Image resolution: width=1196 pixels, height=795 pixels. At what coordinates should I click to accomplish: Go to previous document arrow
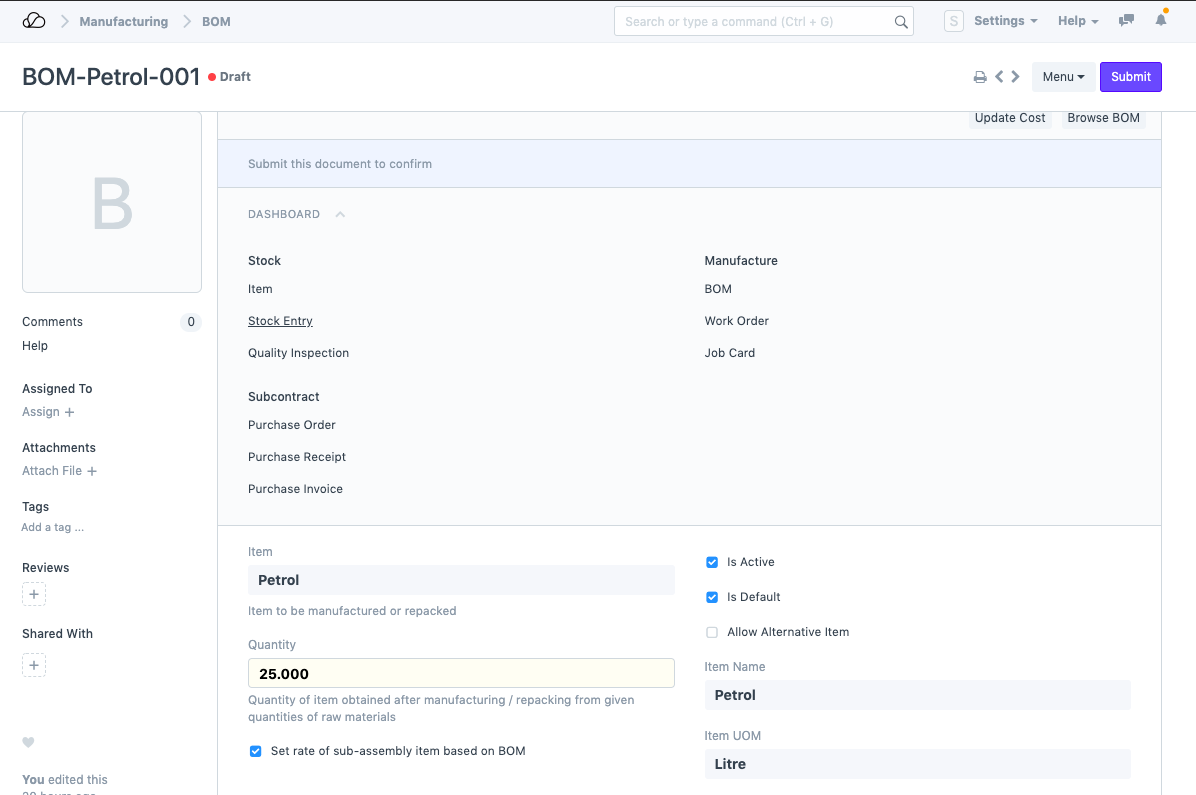pyautogui.click(x=999, y=77)
